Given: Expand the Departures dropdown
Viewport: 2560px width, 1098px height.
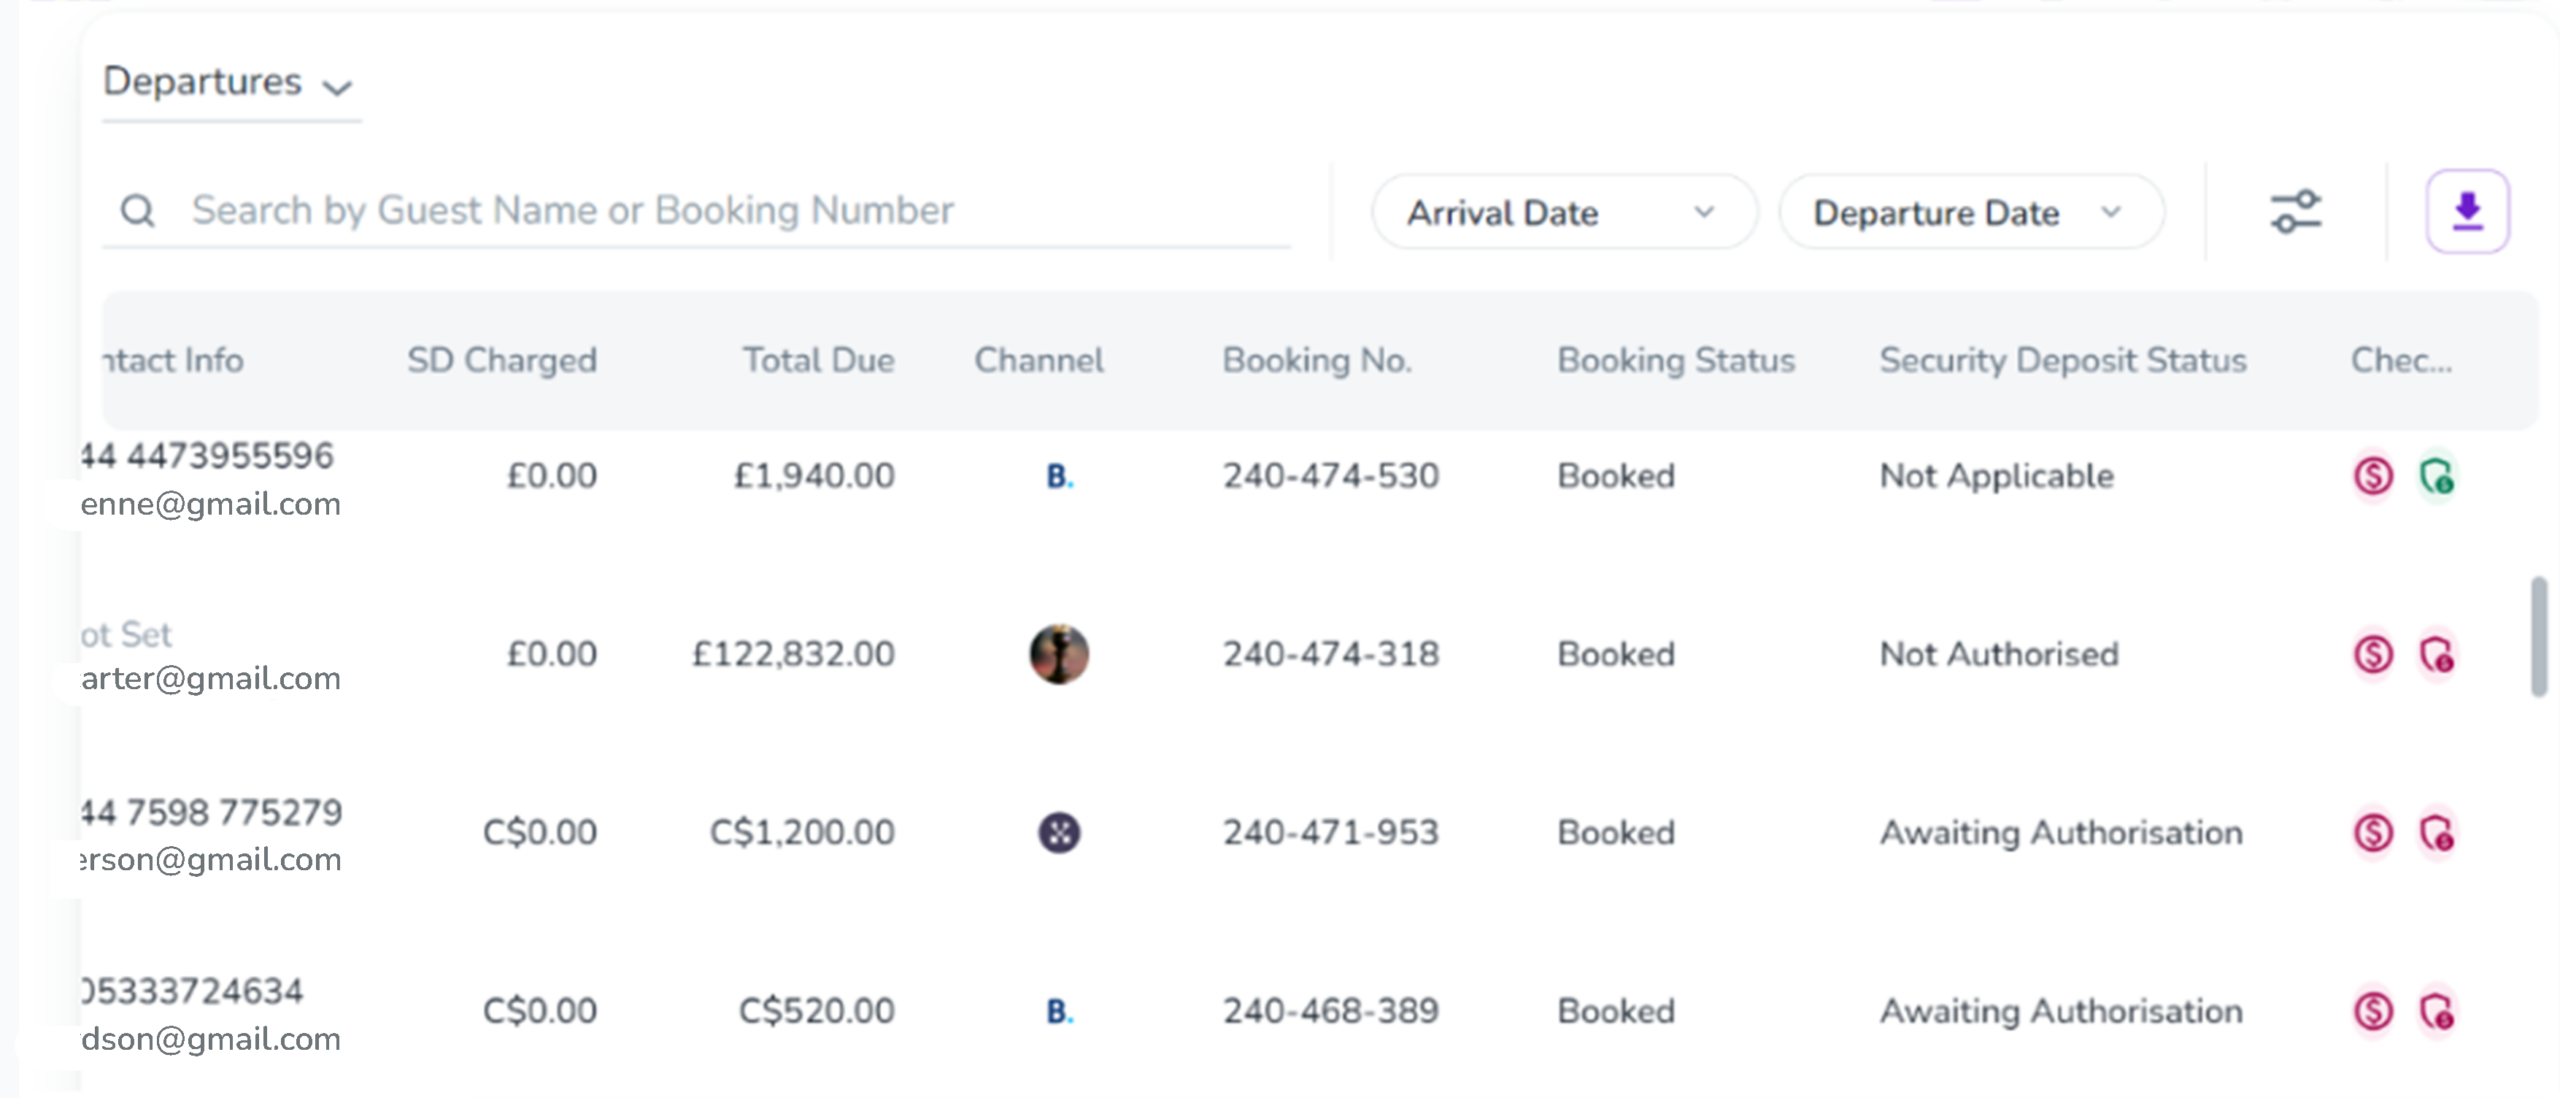Looking at the screenshot, I should coord(229,83).
